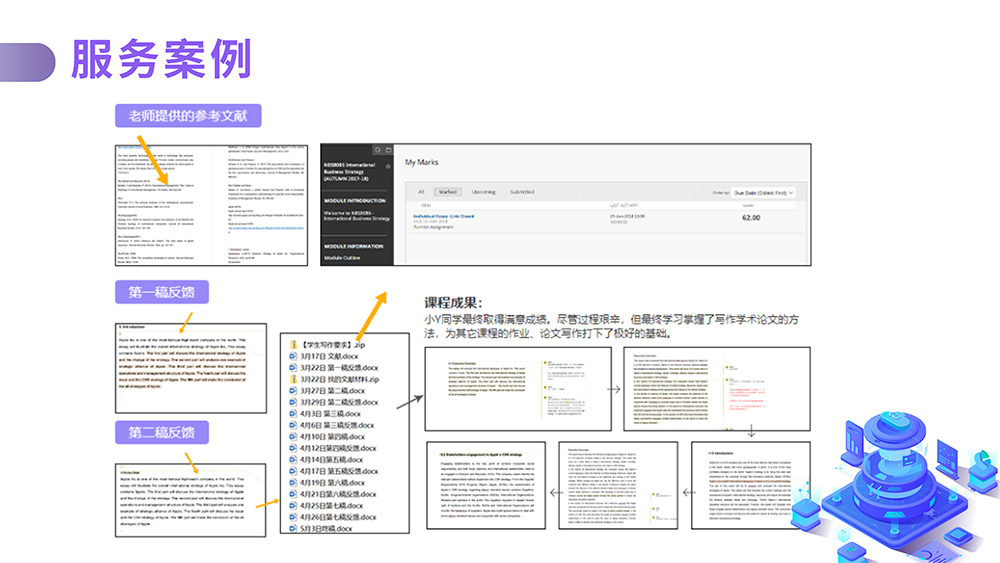Screen dimensions: 1000x563
Task: Click the 第一稿反馈 label
Action: coord(162,292)
